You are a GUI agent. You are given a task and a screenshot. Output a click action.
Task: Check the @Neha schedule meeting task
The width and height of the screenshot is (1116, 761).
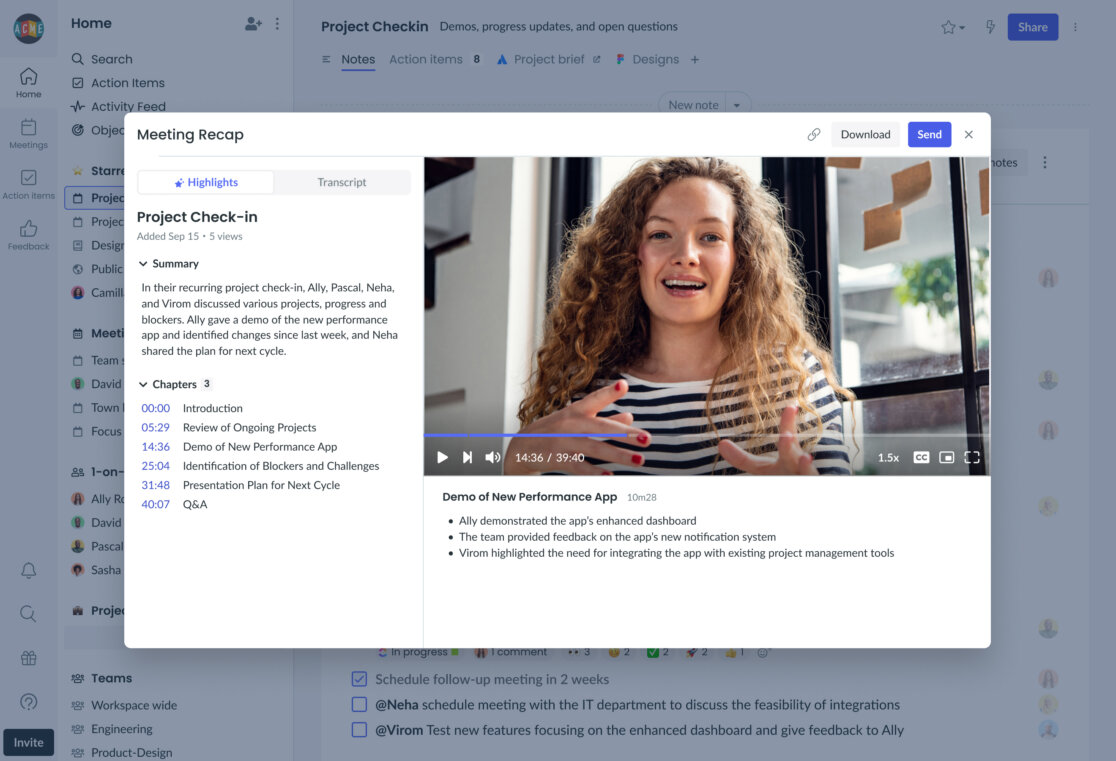pyautogui.click(x=359, y=705)
